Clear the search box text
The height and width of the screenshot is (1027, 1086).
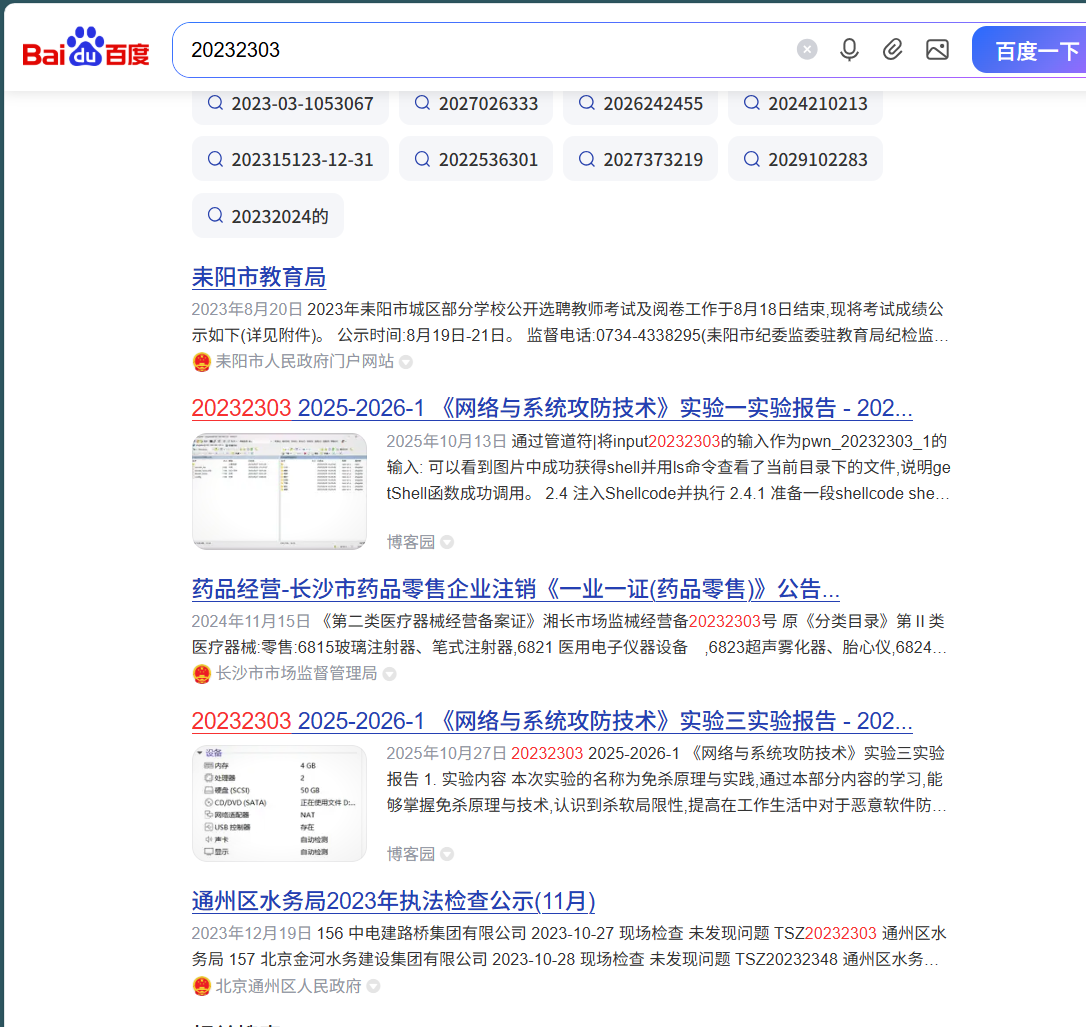coord(807,50)
